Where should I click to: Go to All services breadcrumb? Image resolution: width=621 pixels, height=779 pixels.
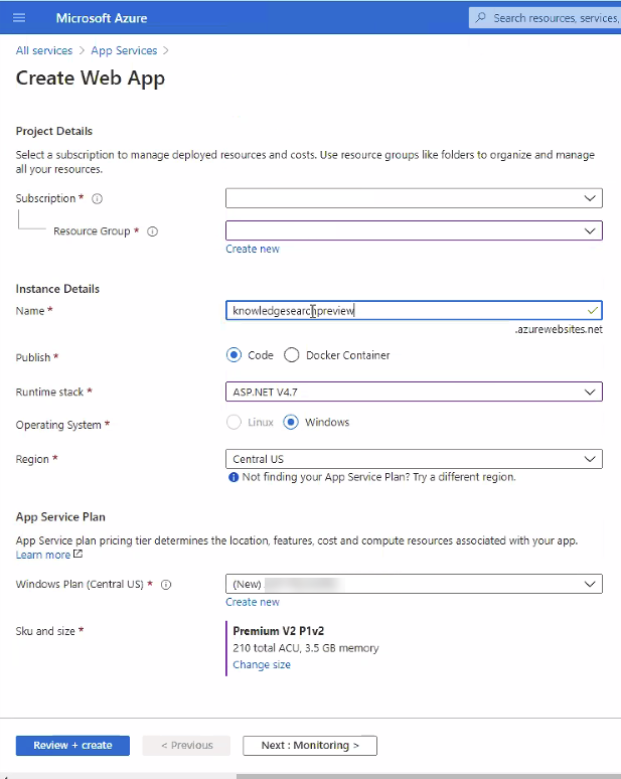pos(44,50)
